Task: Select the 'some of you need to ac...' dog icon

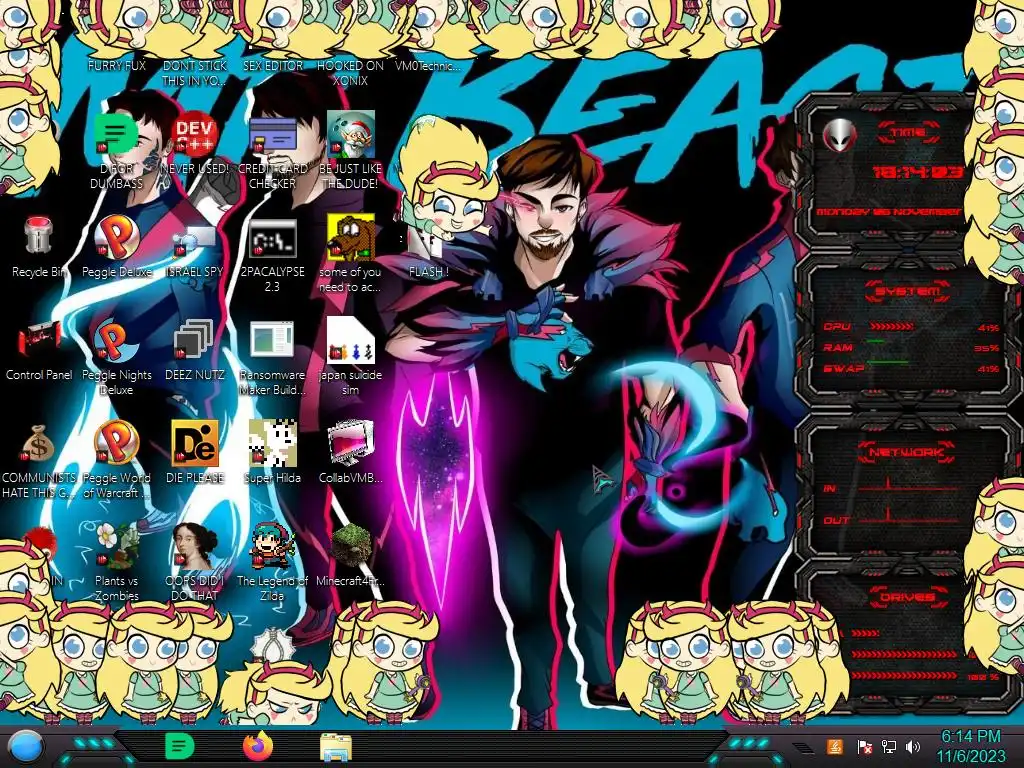Action: pos(351,236)
